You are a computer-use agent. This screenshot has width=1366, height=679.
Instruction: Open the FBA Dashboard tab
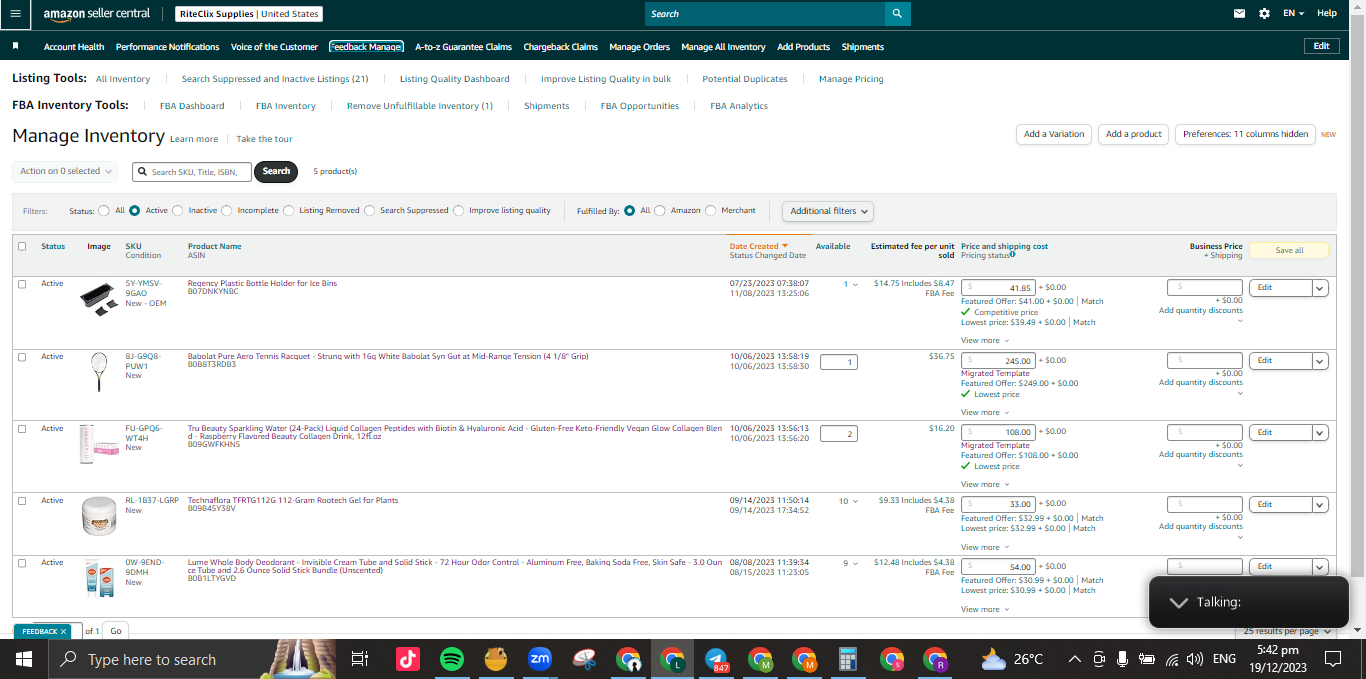point(192,106)
